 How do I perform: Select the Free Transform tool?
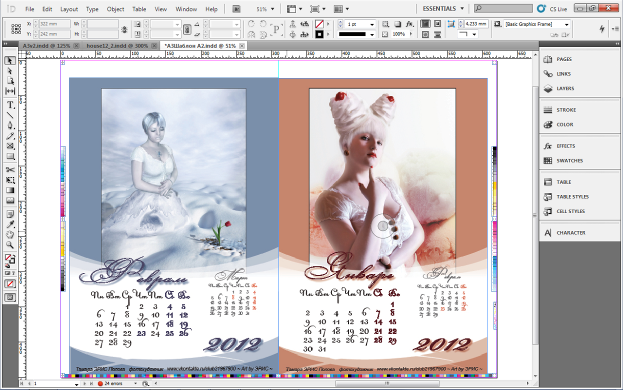pyautogui.click(x=10, y=180)
